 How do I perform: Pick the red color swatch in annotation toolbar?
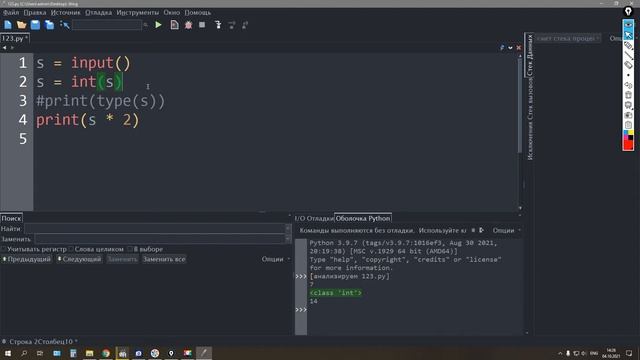(x=628, y=145)
